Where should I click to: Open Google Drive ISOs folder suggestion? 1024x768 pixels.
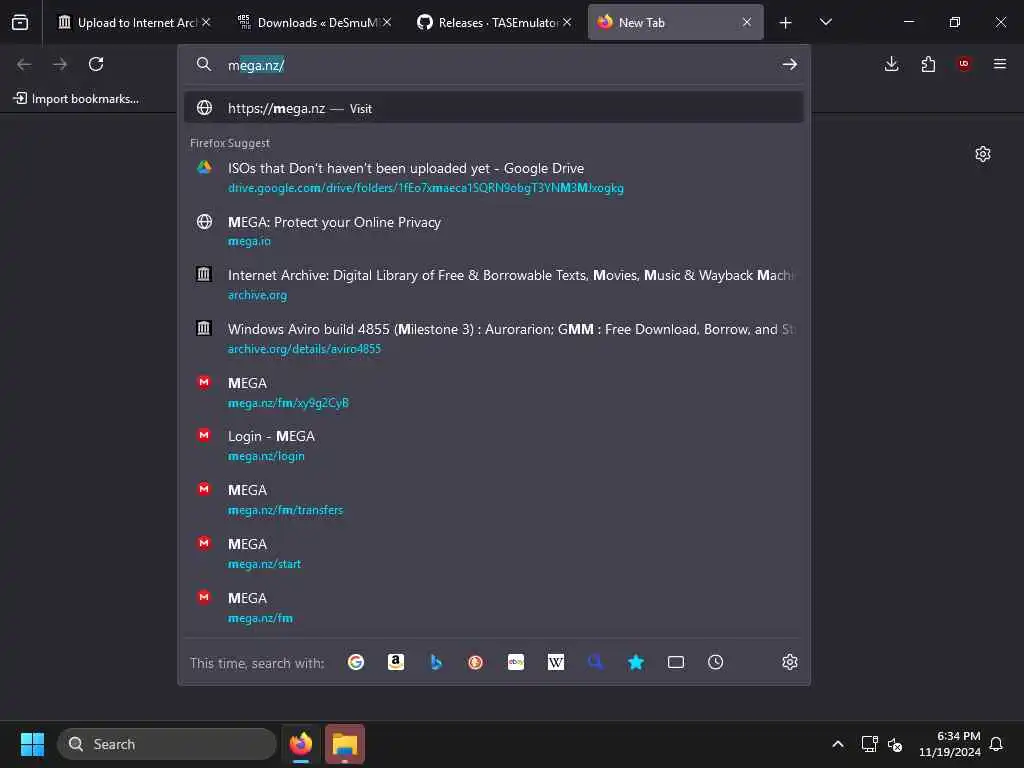click(x=494, y=178)
